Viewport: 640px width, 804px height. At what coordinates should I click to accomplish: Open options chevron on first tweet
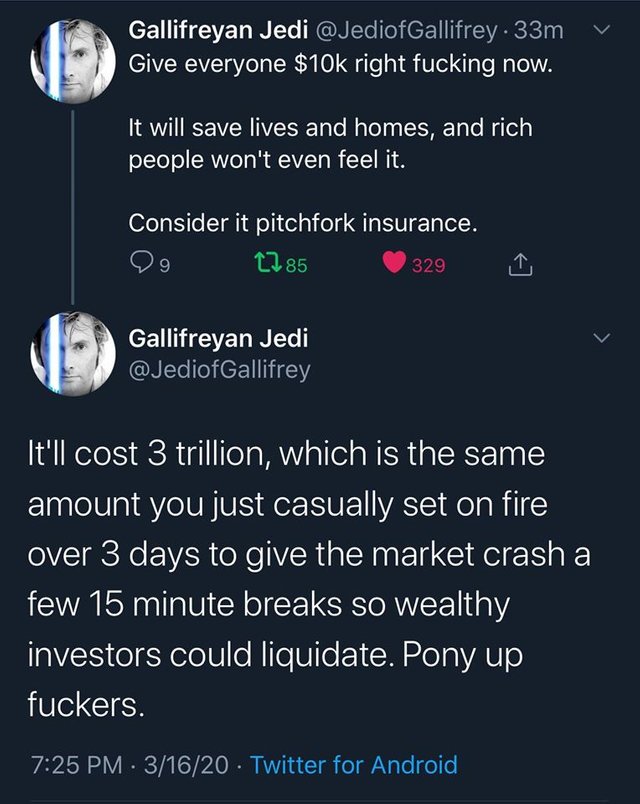click(x=600, y=31)
